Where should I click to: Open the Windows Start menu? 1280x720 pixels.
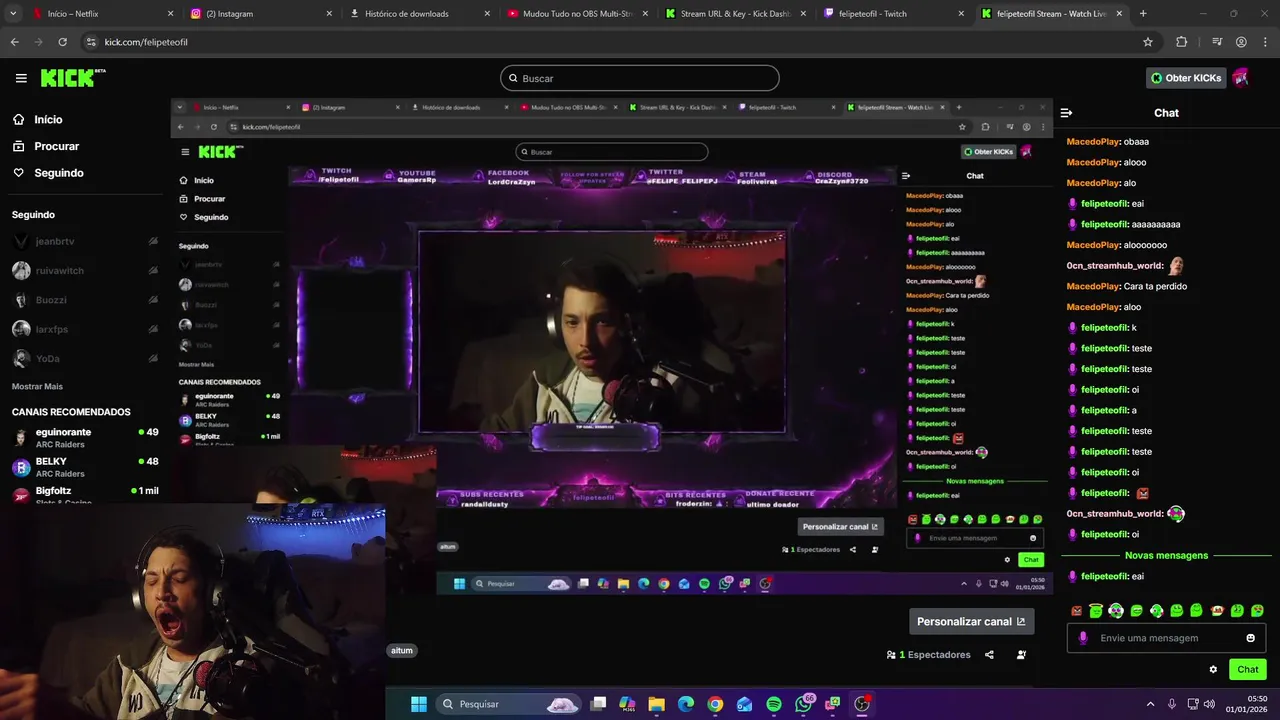click(419, 704)
